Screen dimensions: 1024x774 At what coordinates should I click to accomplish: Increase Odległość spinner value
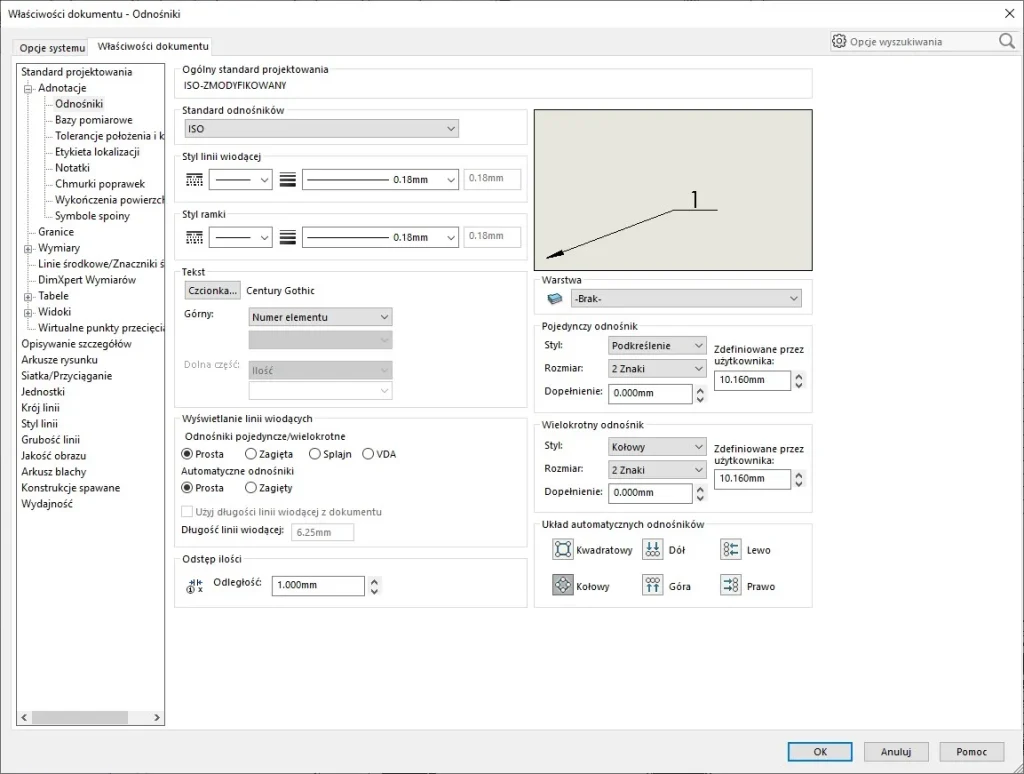[x=374, y=581]
